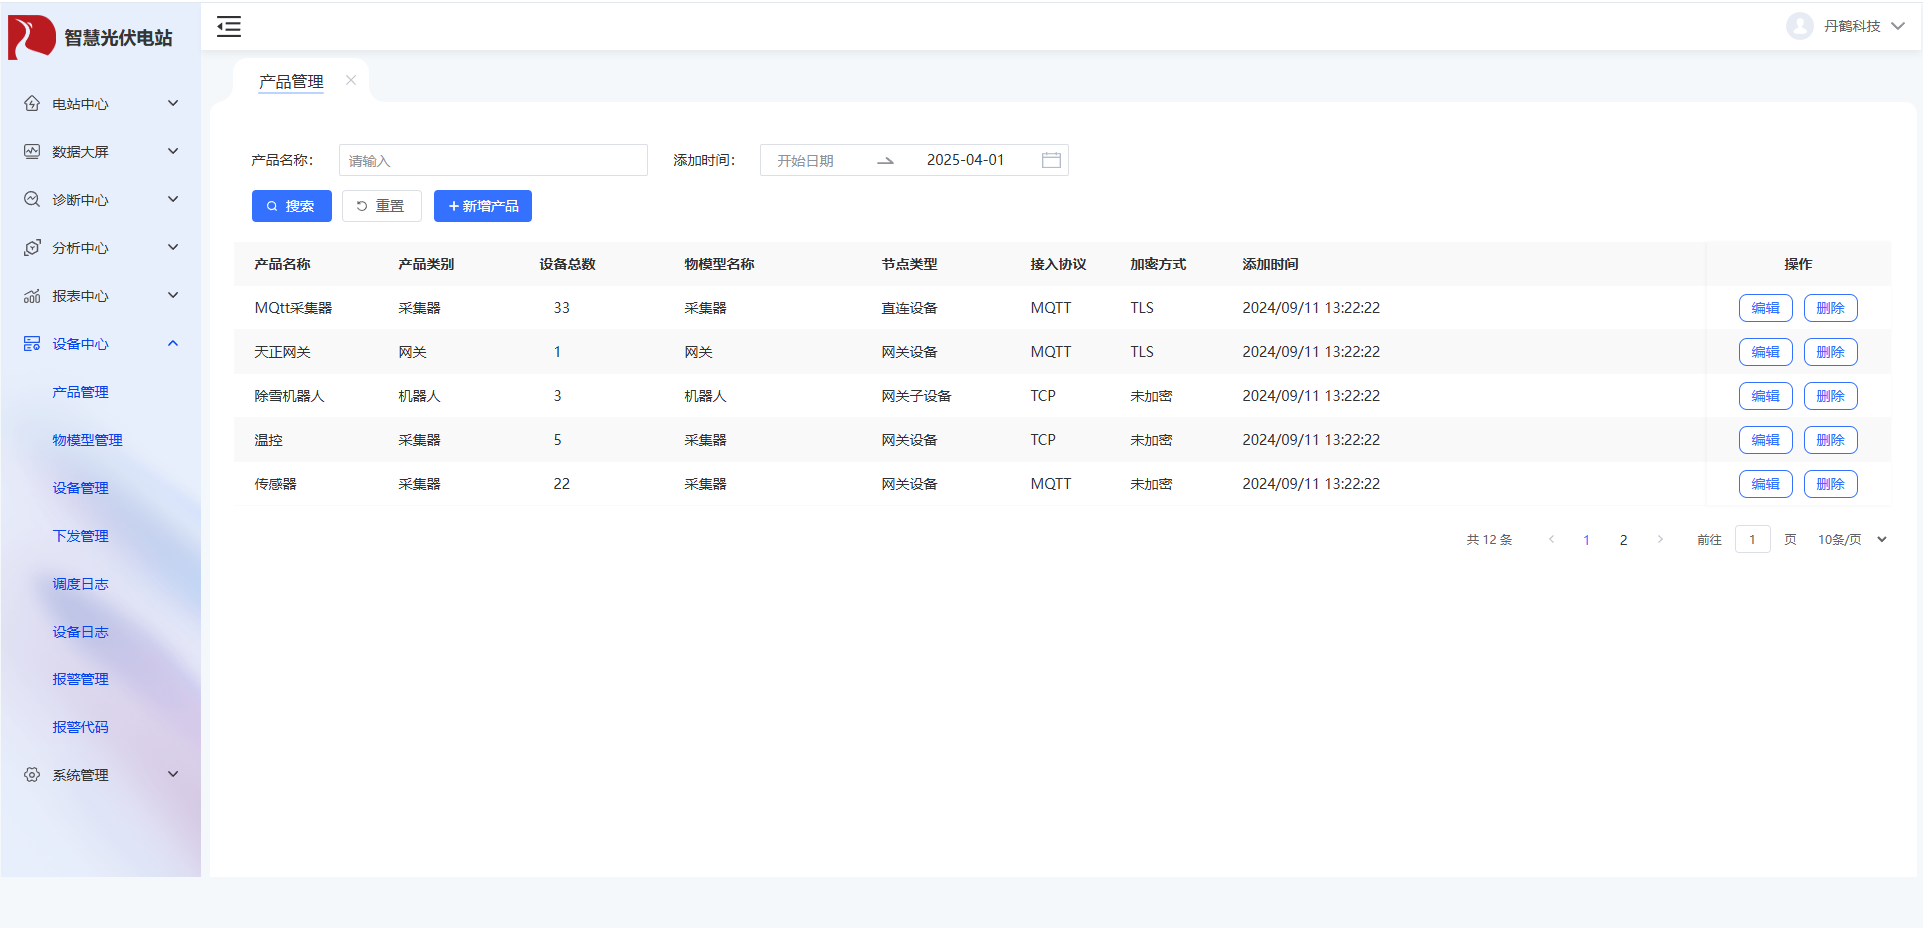1923x928 pixels.
Task: Click the calendar icon in date range
Action: (1051, 160)
